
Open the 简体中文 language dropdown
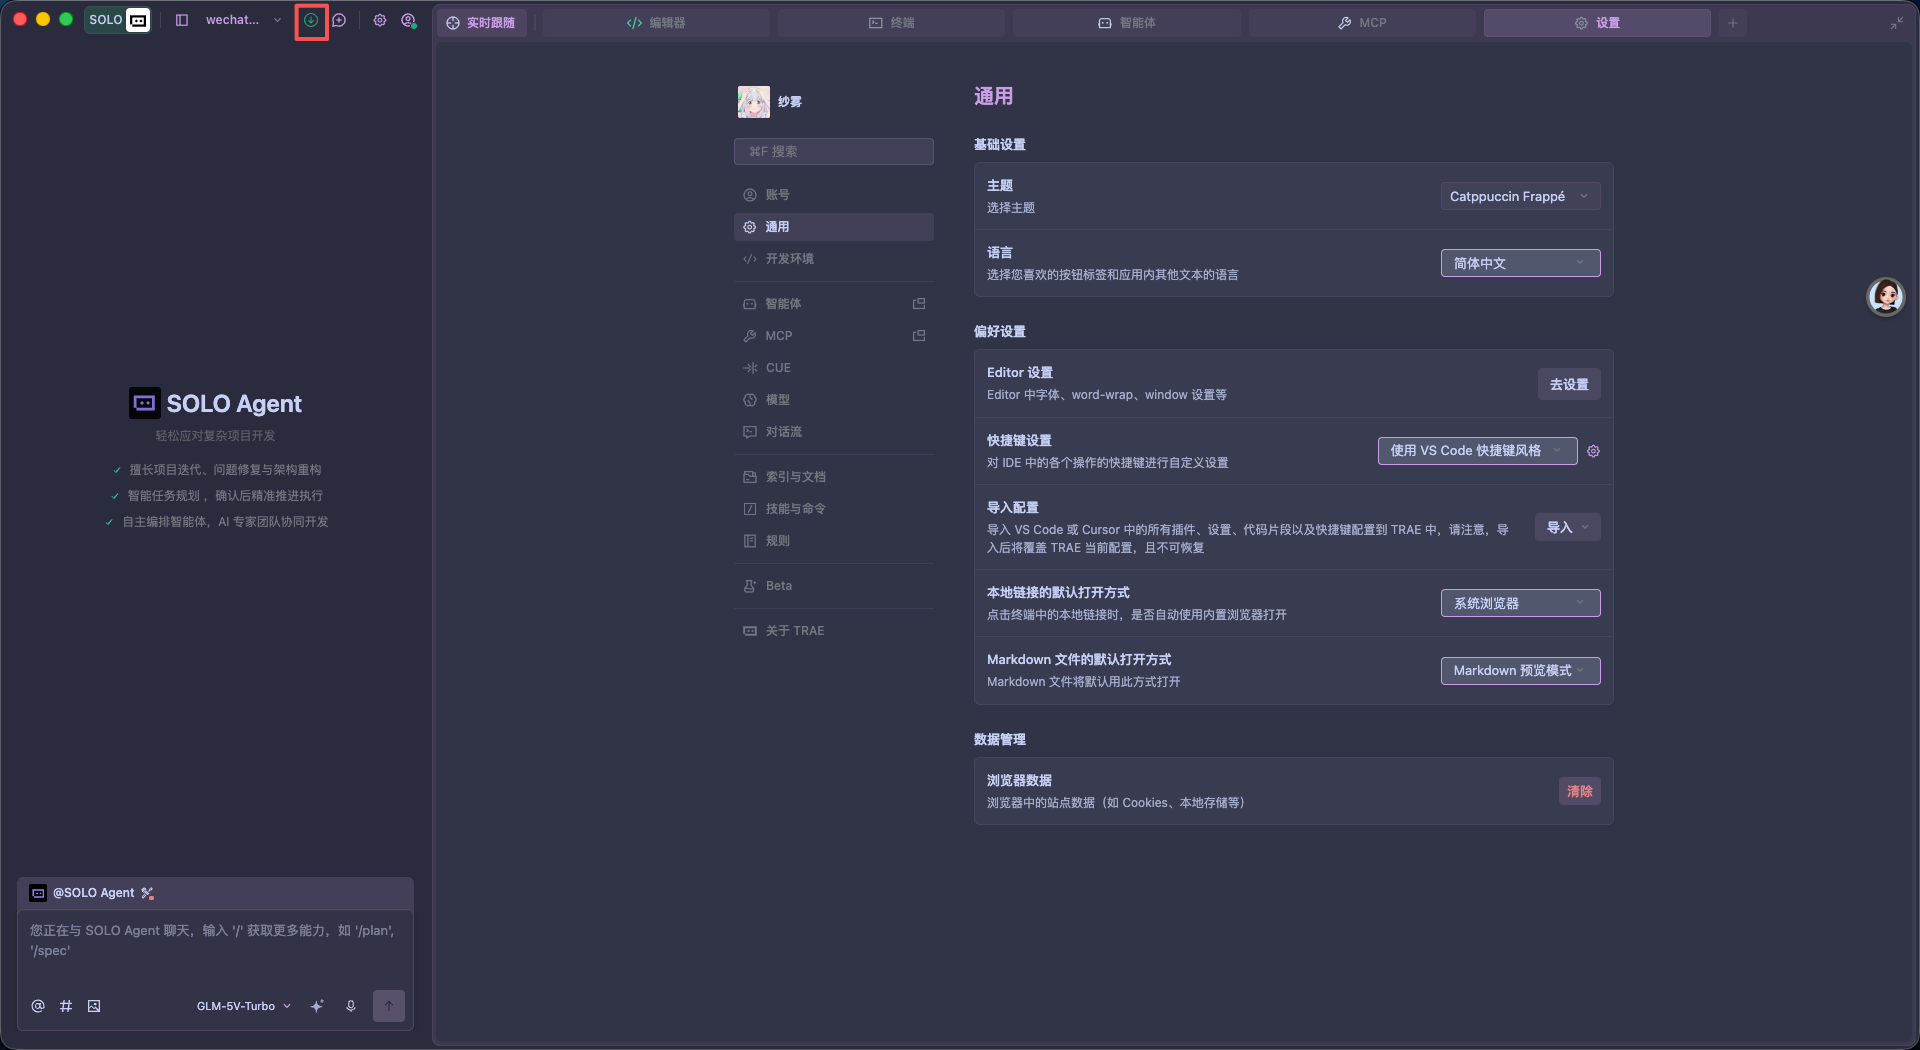click(x=1520, y=263)
